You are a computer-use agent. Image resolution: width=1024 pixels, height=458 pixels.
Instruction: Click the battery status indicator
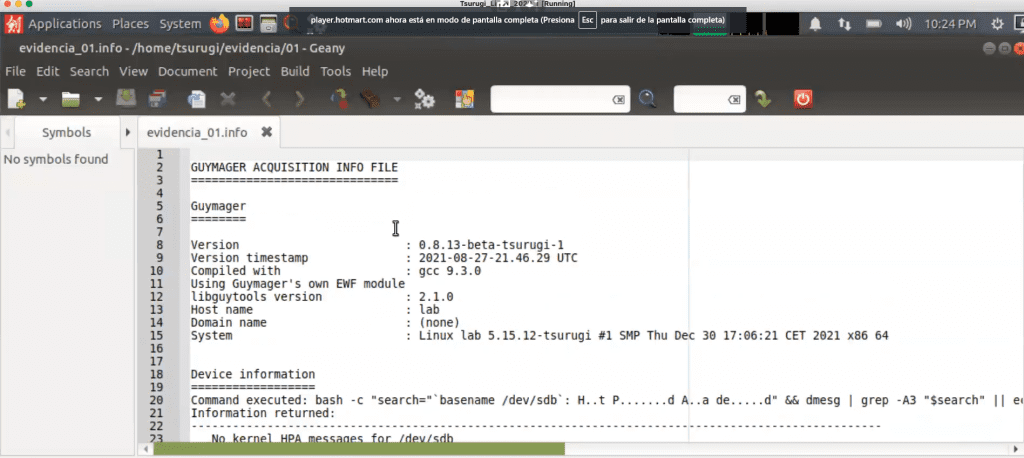coord(874,24)
